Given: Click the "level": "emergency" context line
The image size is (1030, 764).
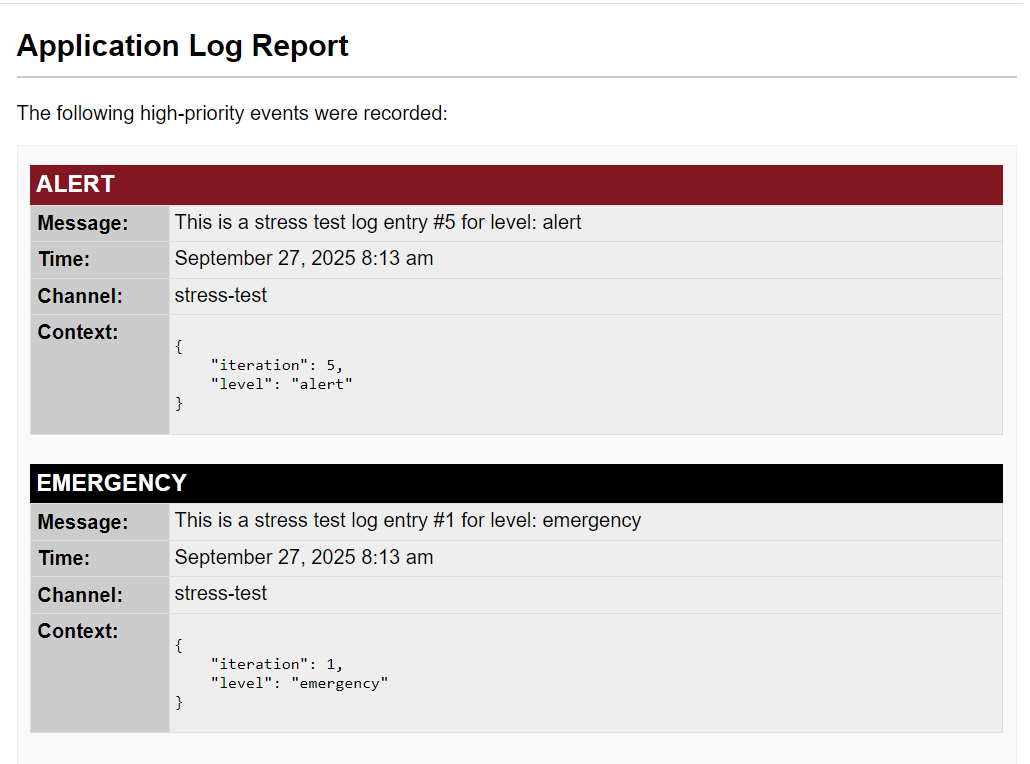Looking at the screenshot, I should pyautogui.click(x=299, y=683).
